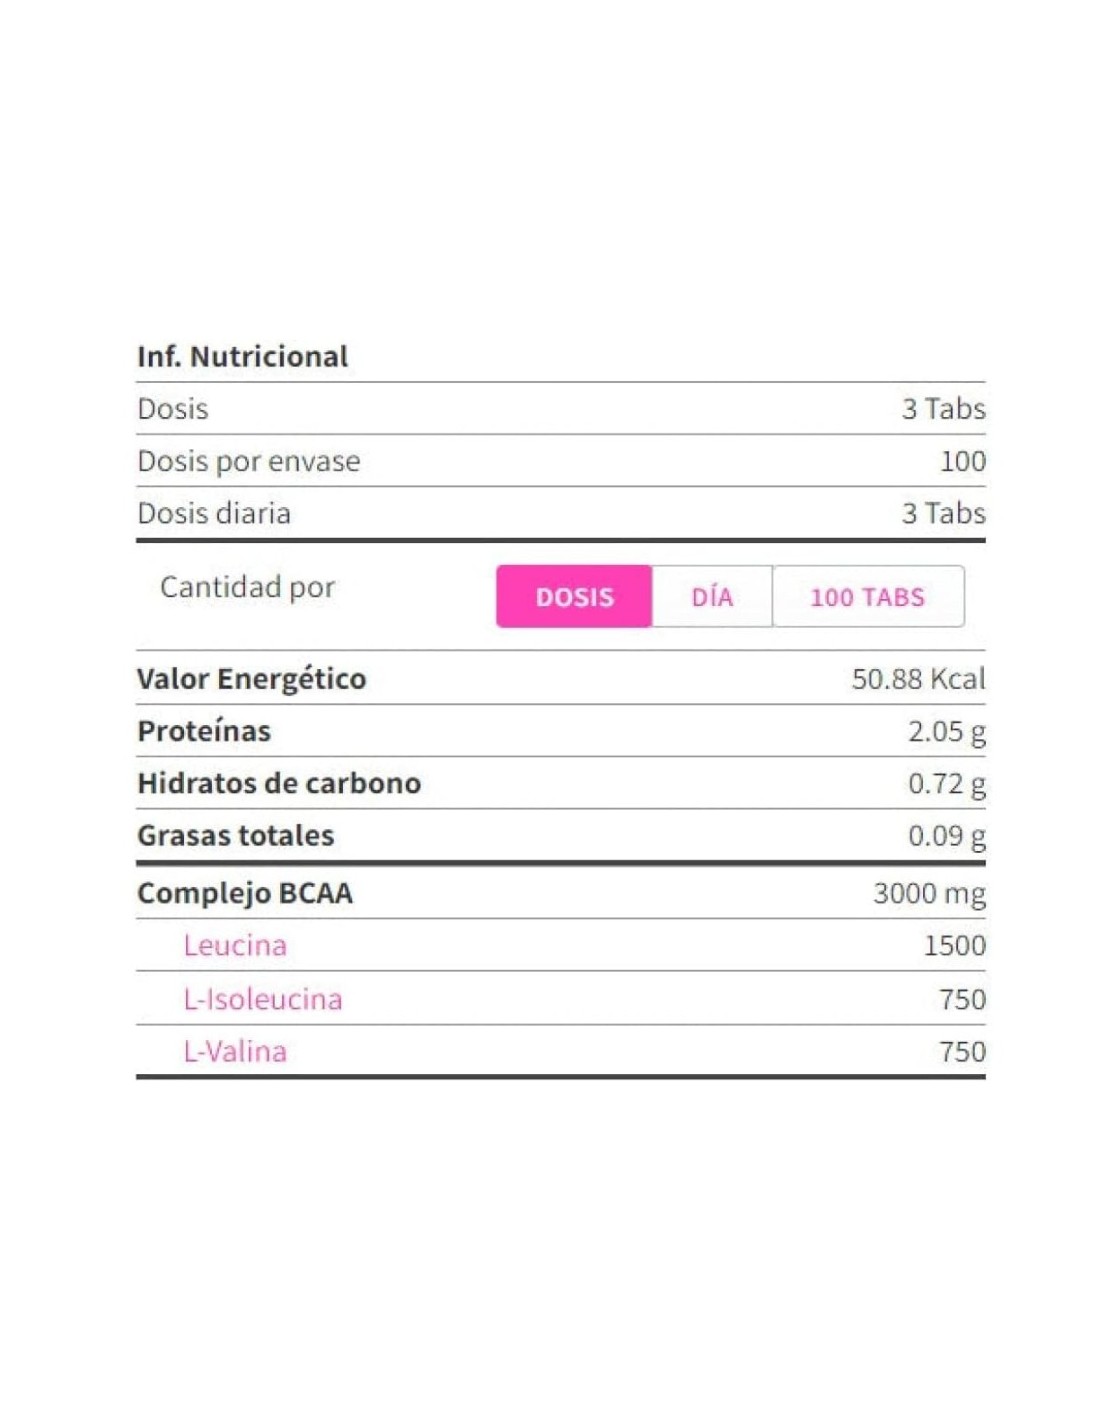Image resolution: width=1100 pixels, height=1422 pixels.
Task: Click the Valor Energético label
Action: coord(252,679)
